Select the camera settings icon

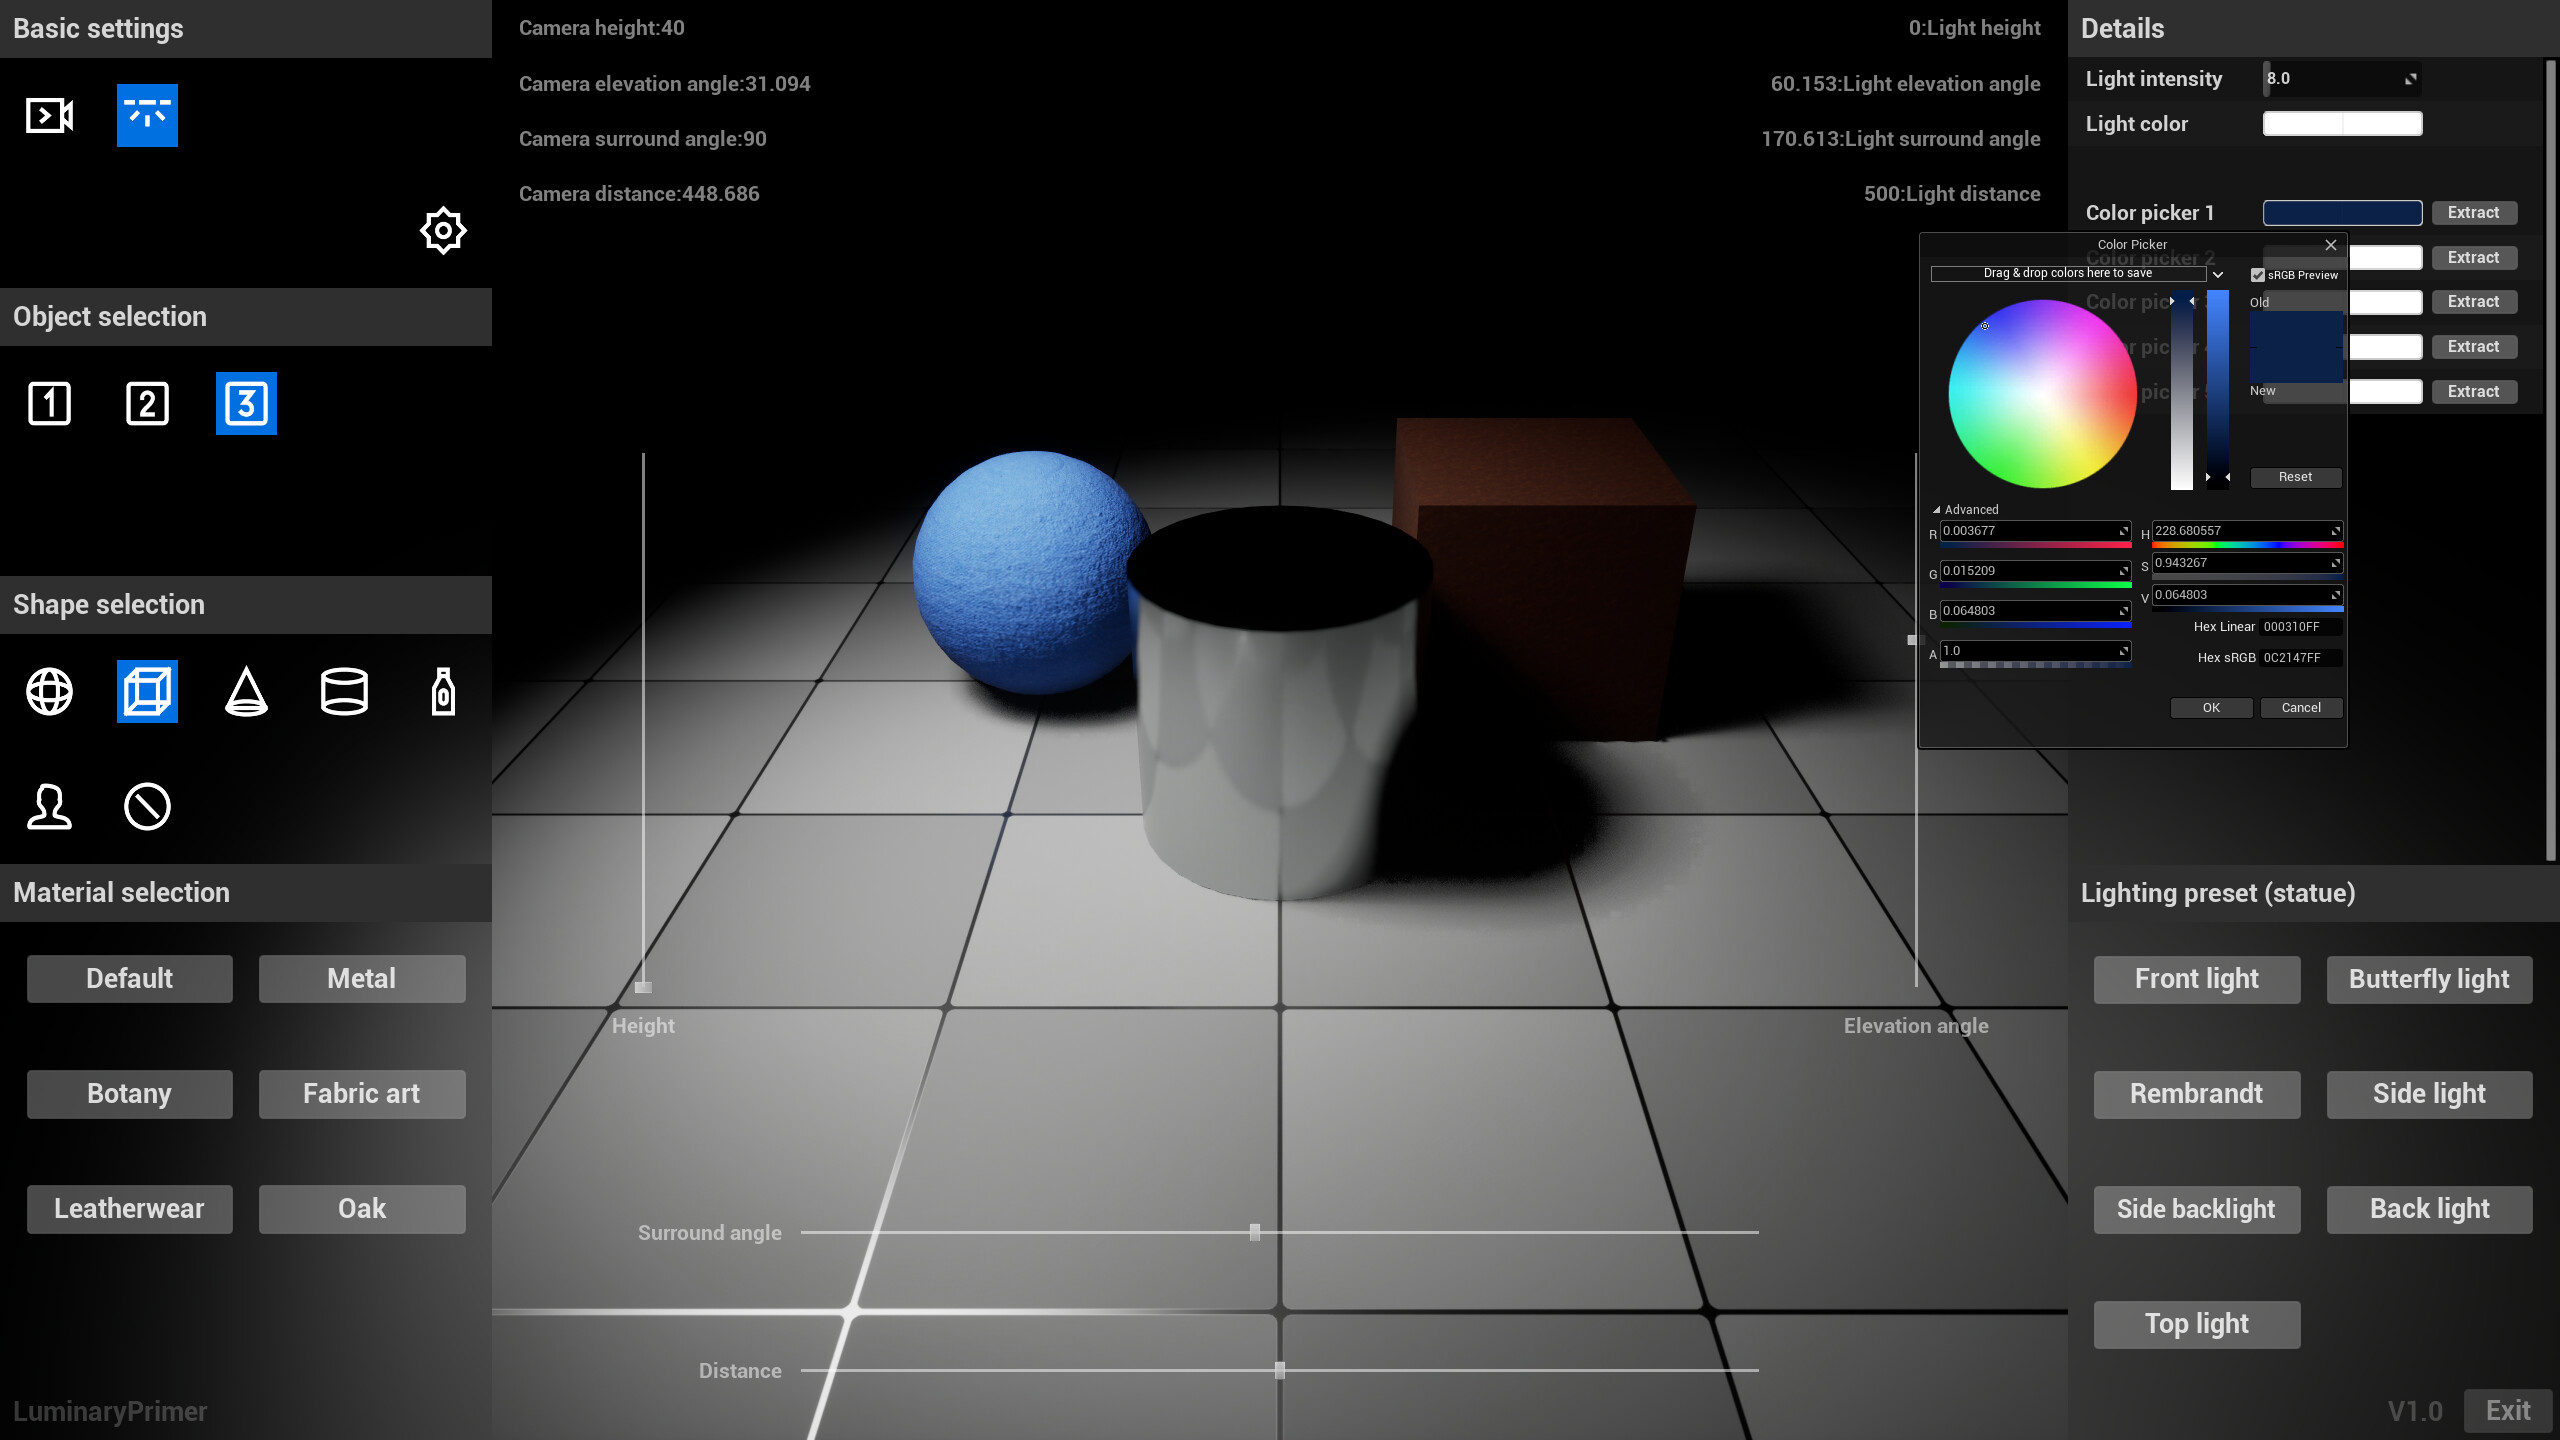click(48, 115)
